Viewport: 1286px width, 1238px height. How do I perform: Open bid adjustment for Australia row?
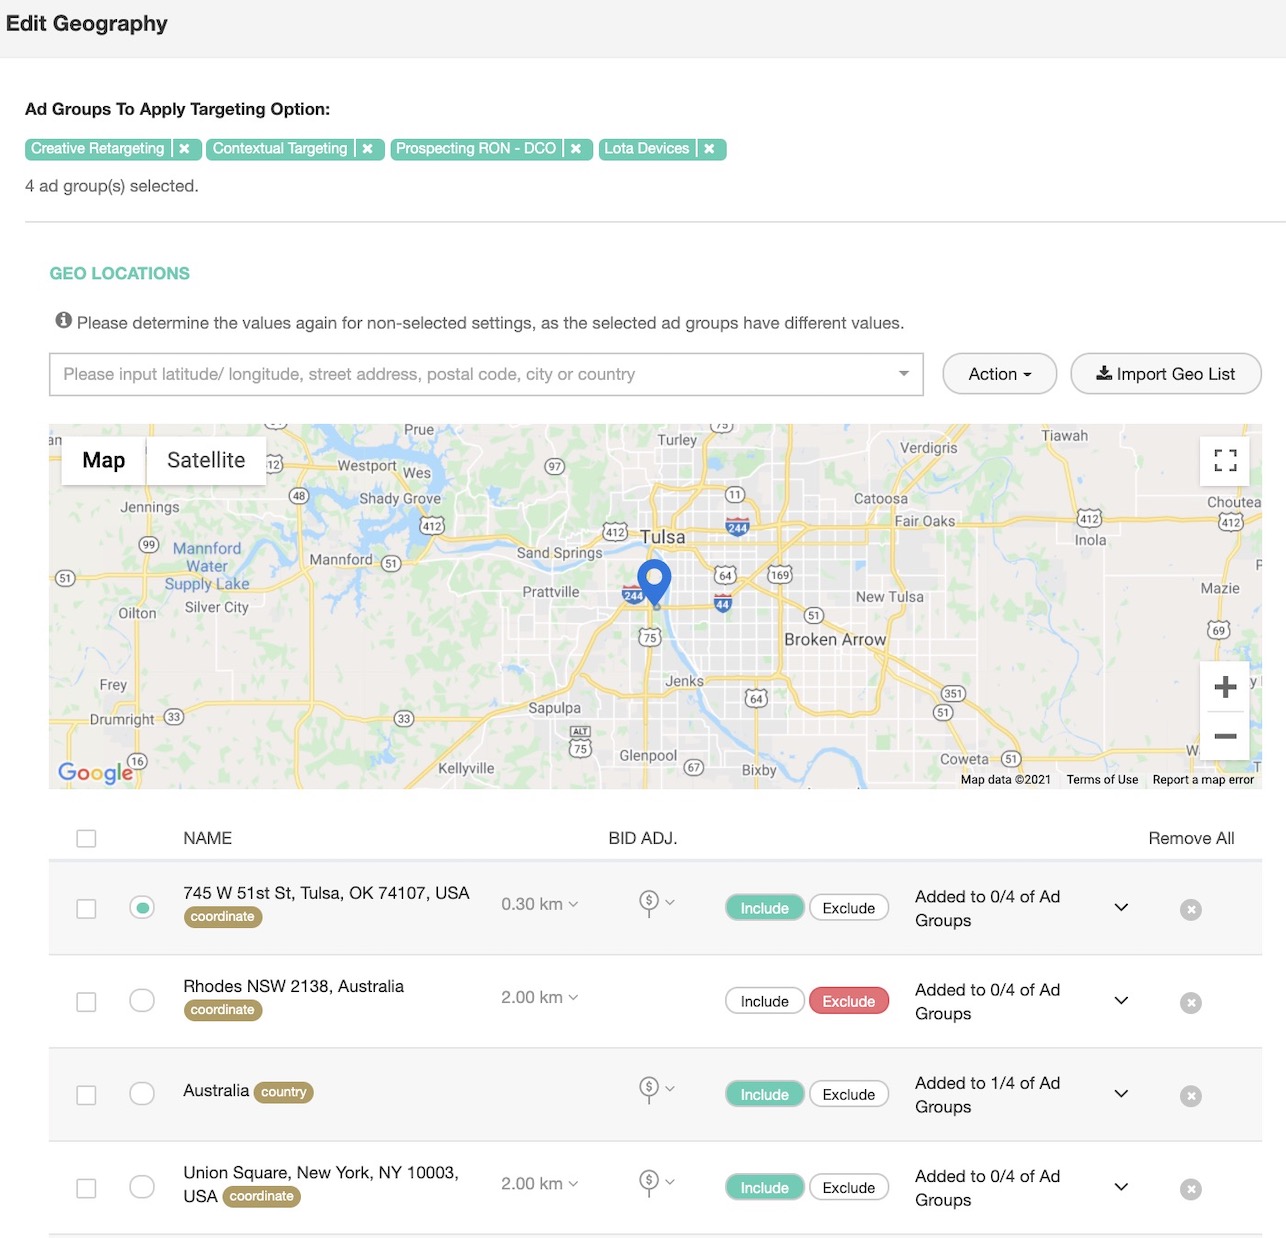pos(656,1089)
